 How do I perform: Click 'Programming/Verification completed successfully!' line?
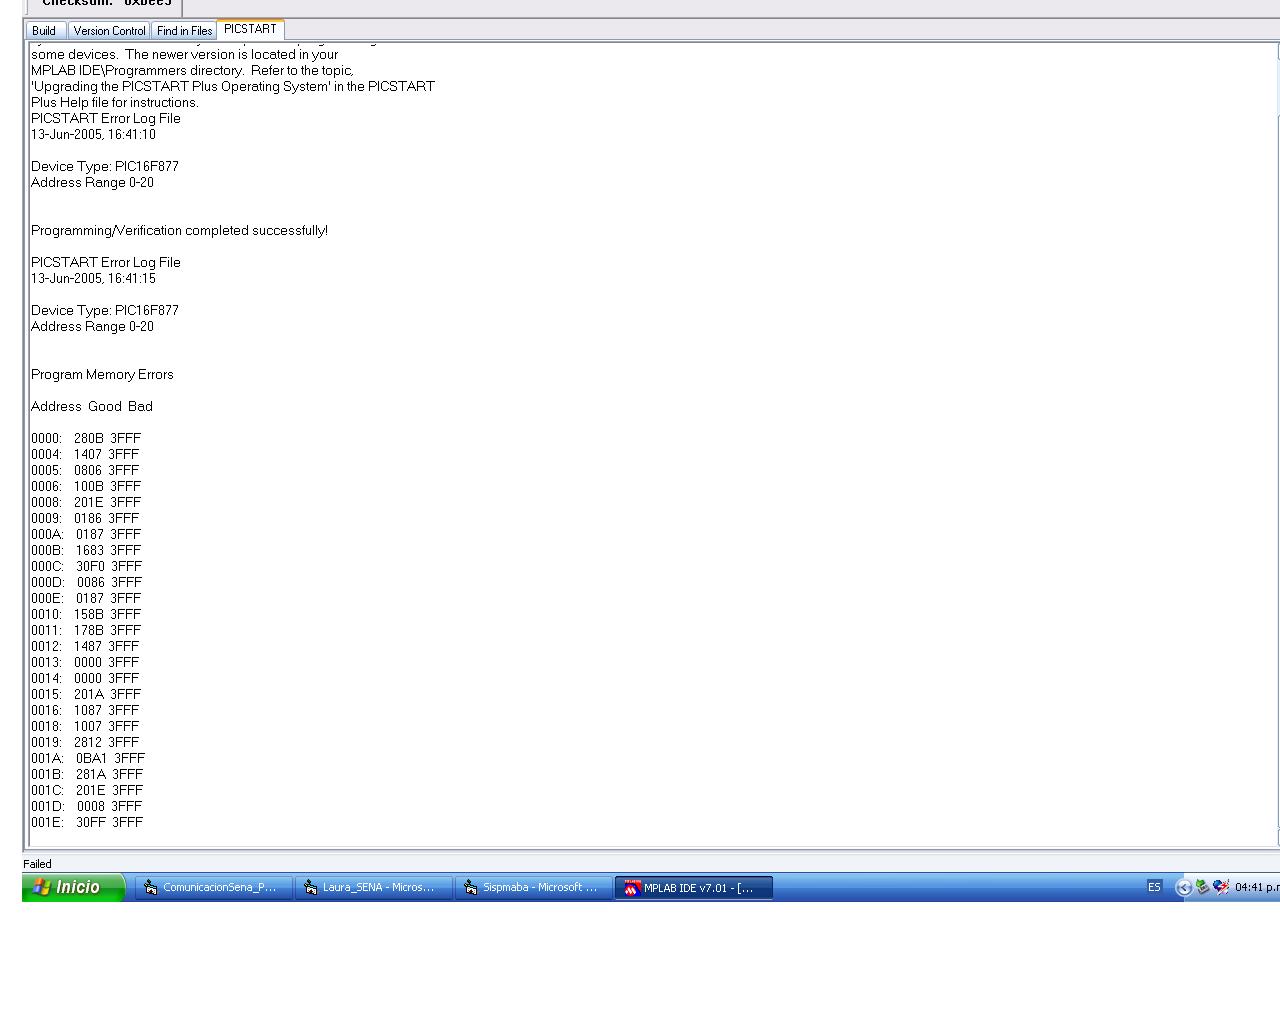point(179,230)
